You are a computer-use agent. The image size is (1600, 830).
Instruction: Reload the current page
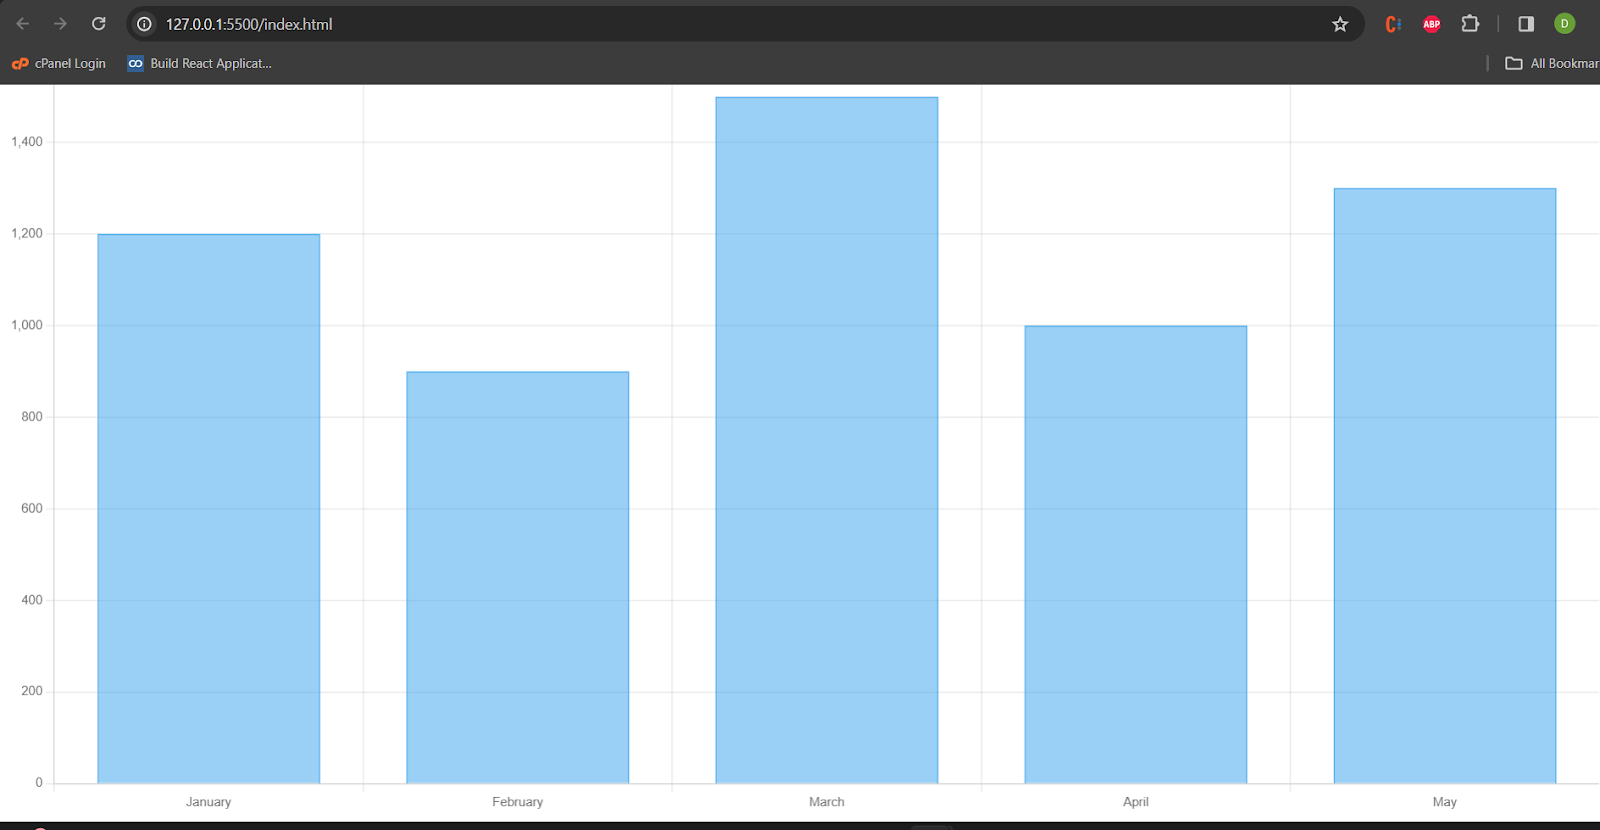tap(98, 24)
